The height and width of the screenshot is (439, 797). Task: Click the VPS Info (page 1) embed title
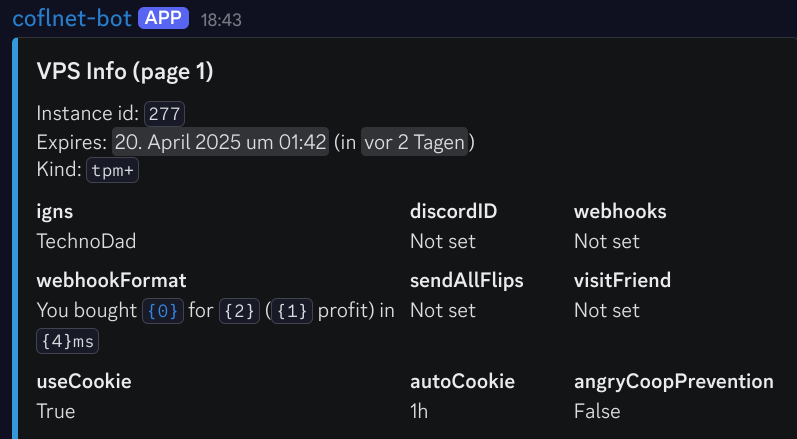pyautogui.click(x=125, y=71)
